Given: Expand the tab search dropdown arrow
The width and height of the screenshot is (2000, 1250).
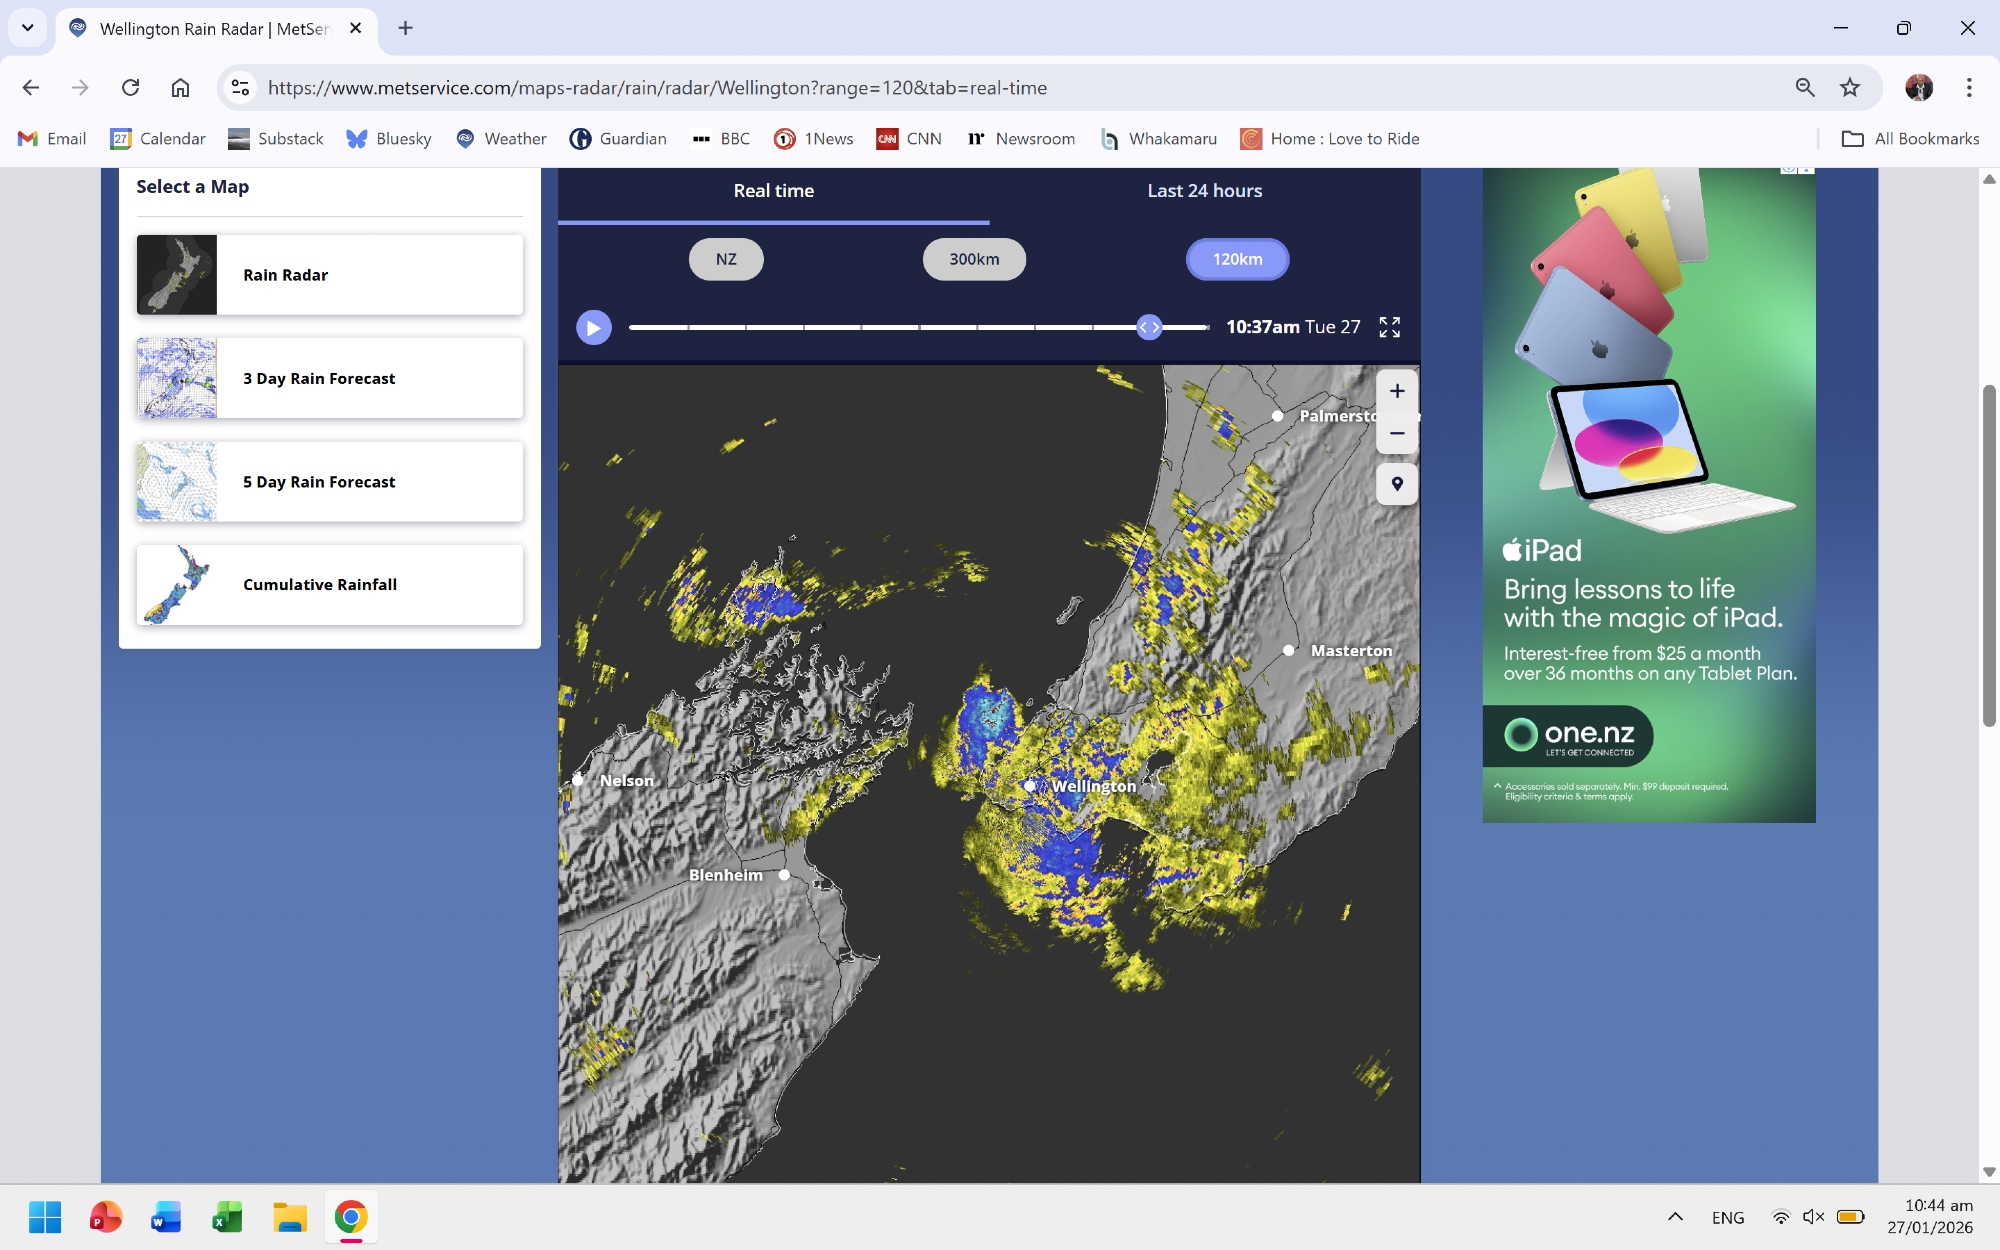Looking at the screenshot, I should 27,28.
